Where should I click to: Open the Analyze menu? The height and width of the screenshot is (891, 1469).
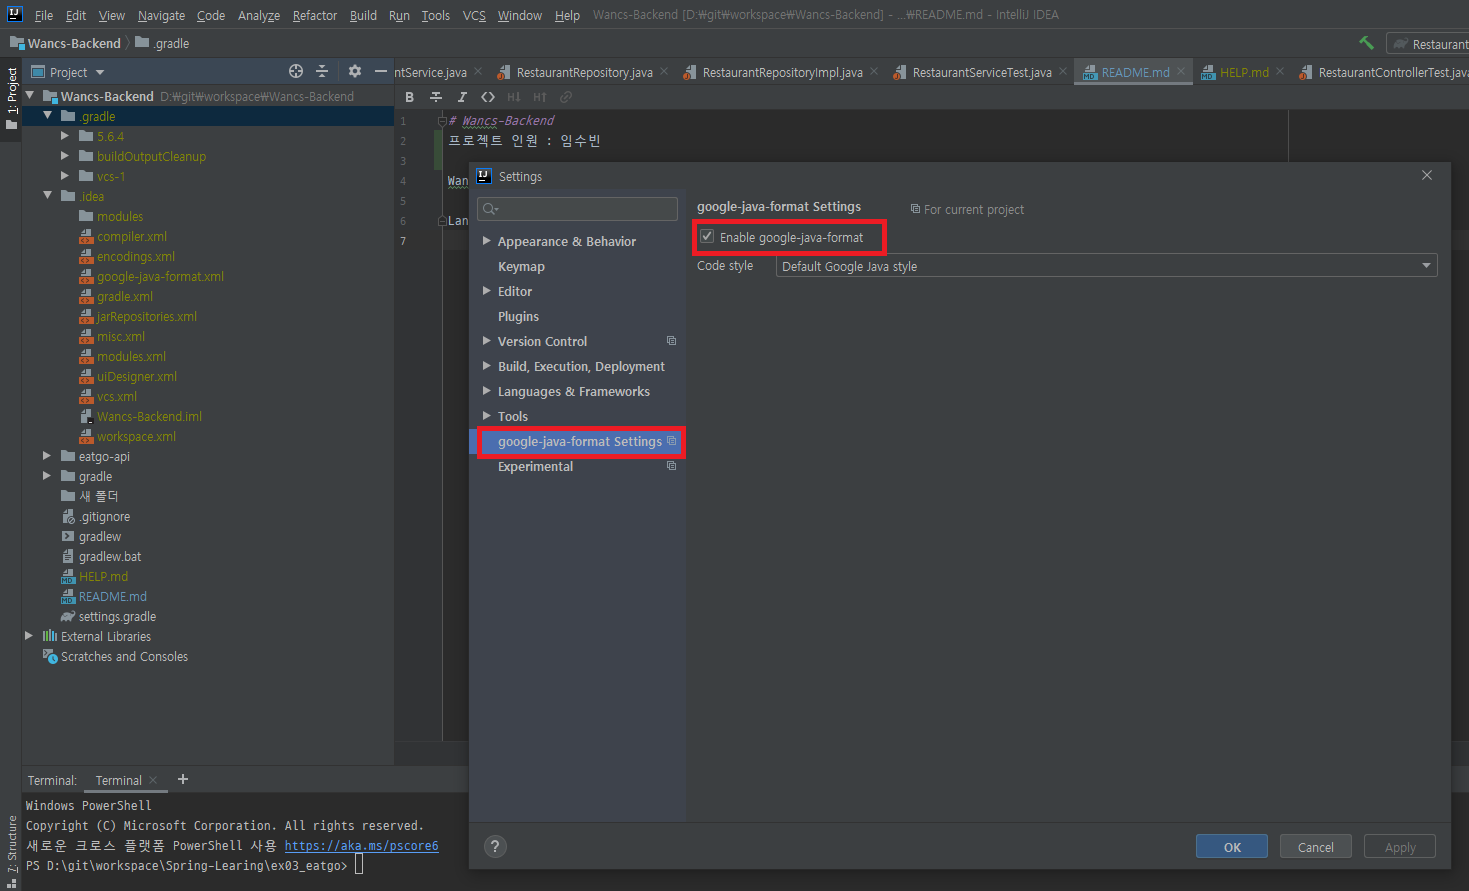(x=259, y=15)
